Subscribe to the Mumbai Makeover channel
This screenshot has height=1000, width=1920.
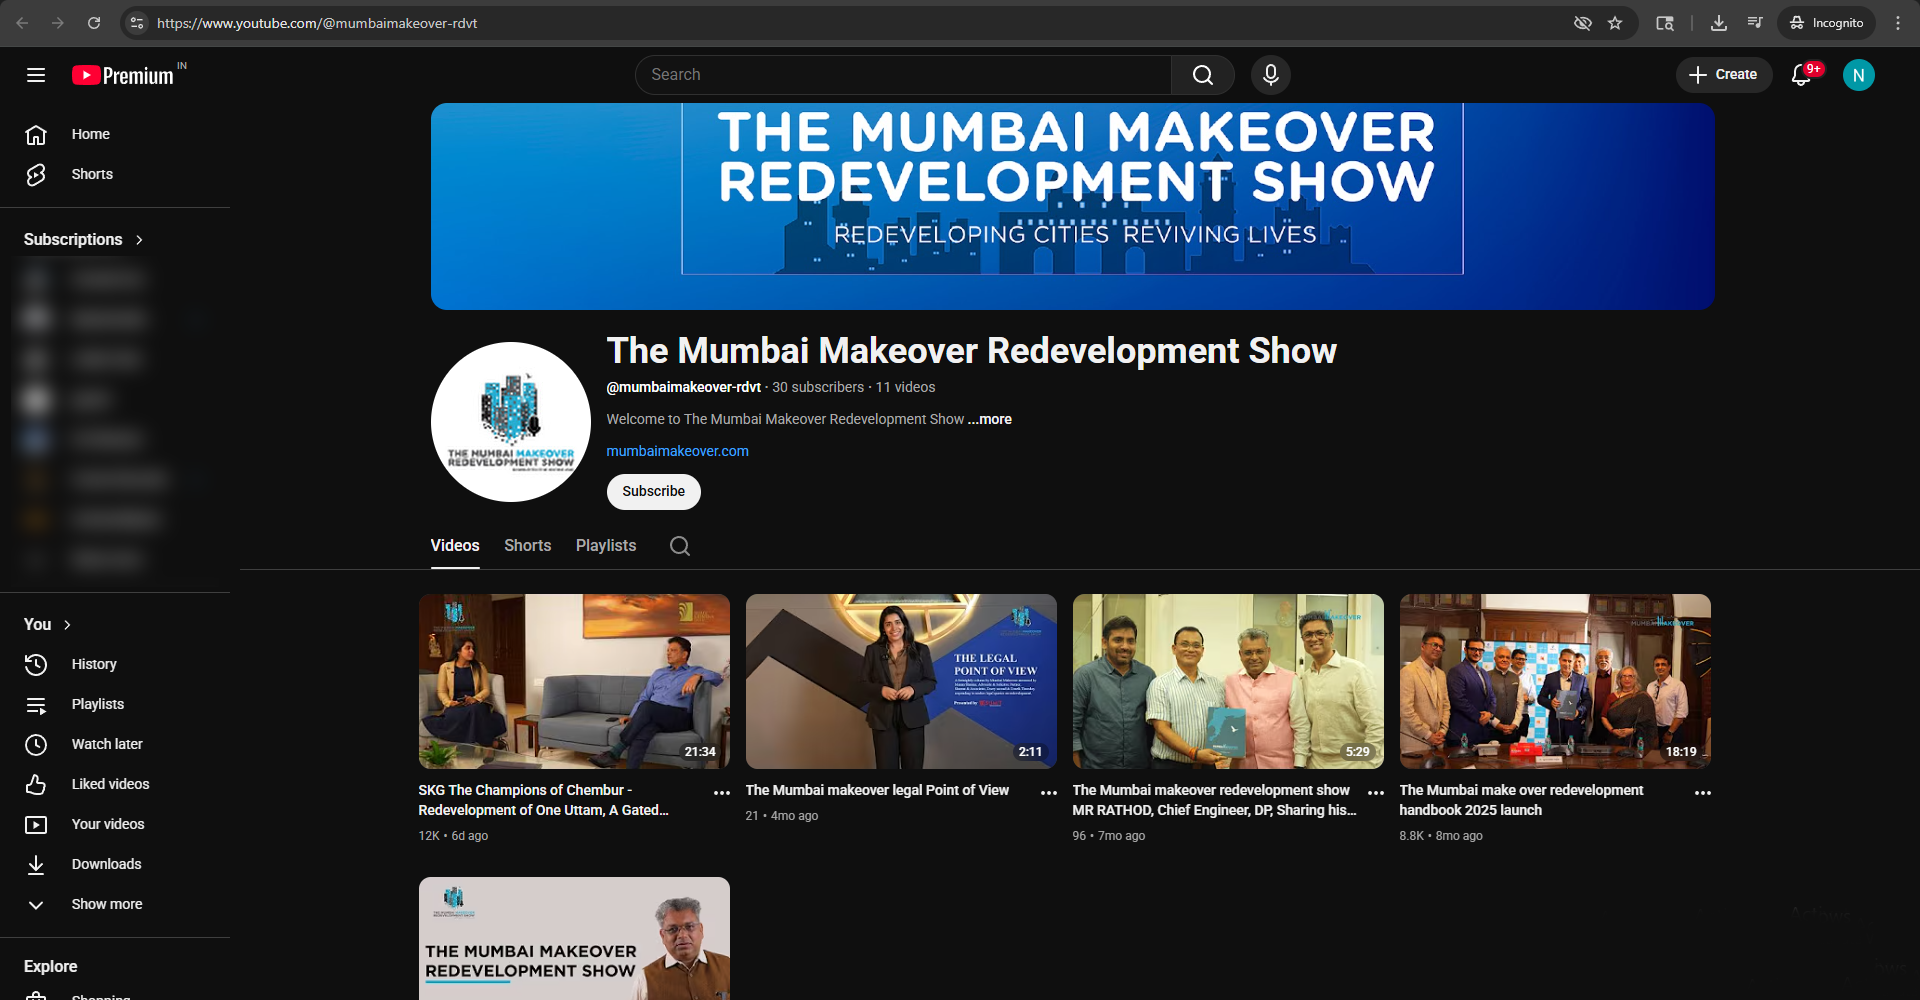(x=653, y=492)
